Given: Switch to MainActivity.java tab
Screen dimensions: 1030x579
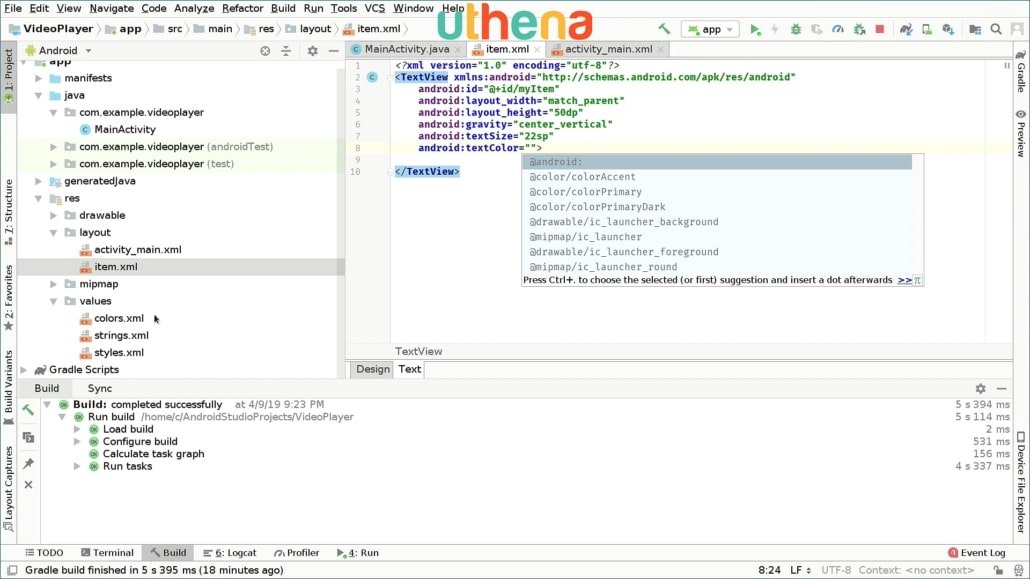Looking at the screenshot, I should click(407, 49).
